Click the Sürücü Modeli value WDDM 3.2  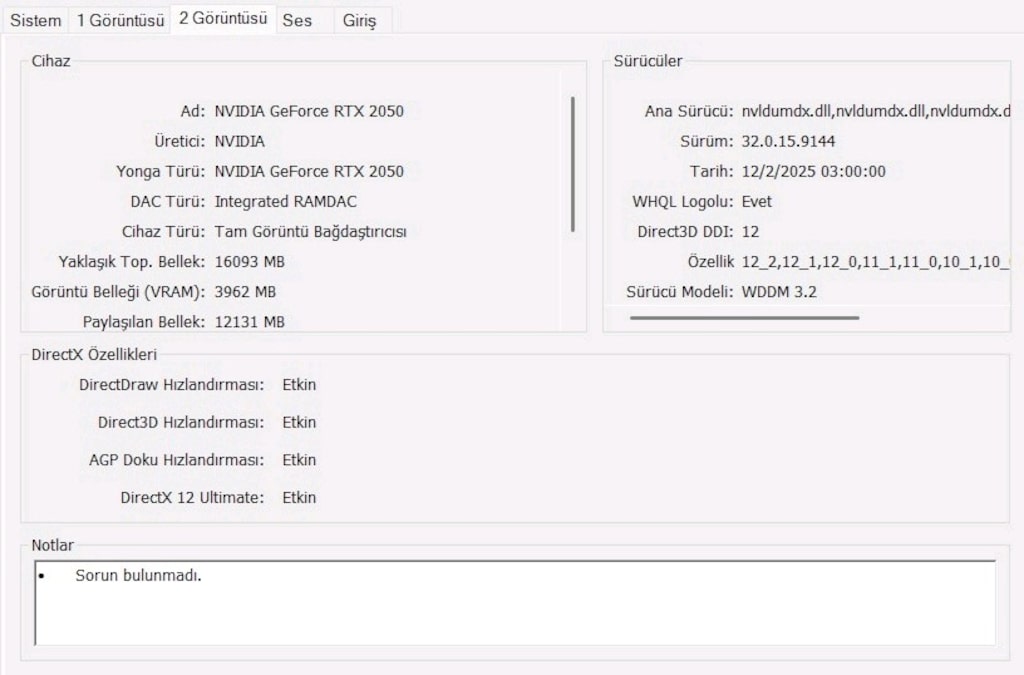[779, 292]
